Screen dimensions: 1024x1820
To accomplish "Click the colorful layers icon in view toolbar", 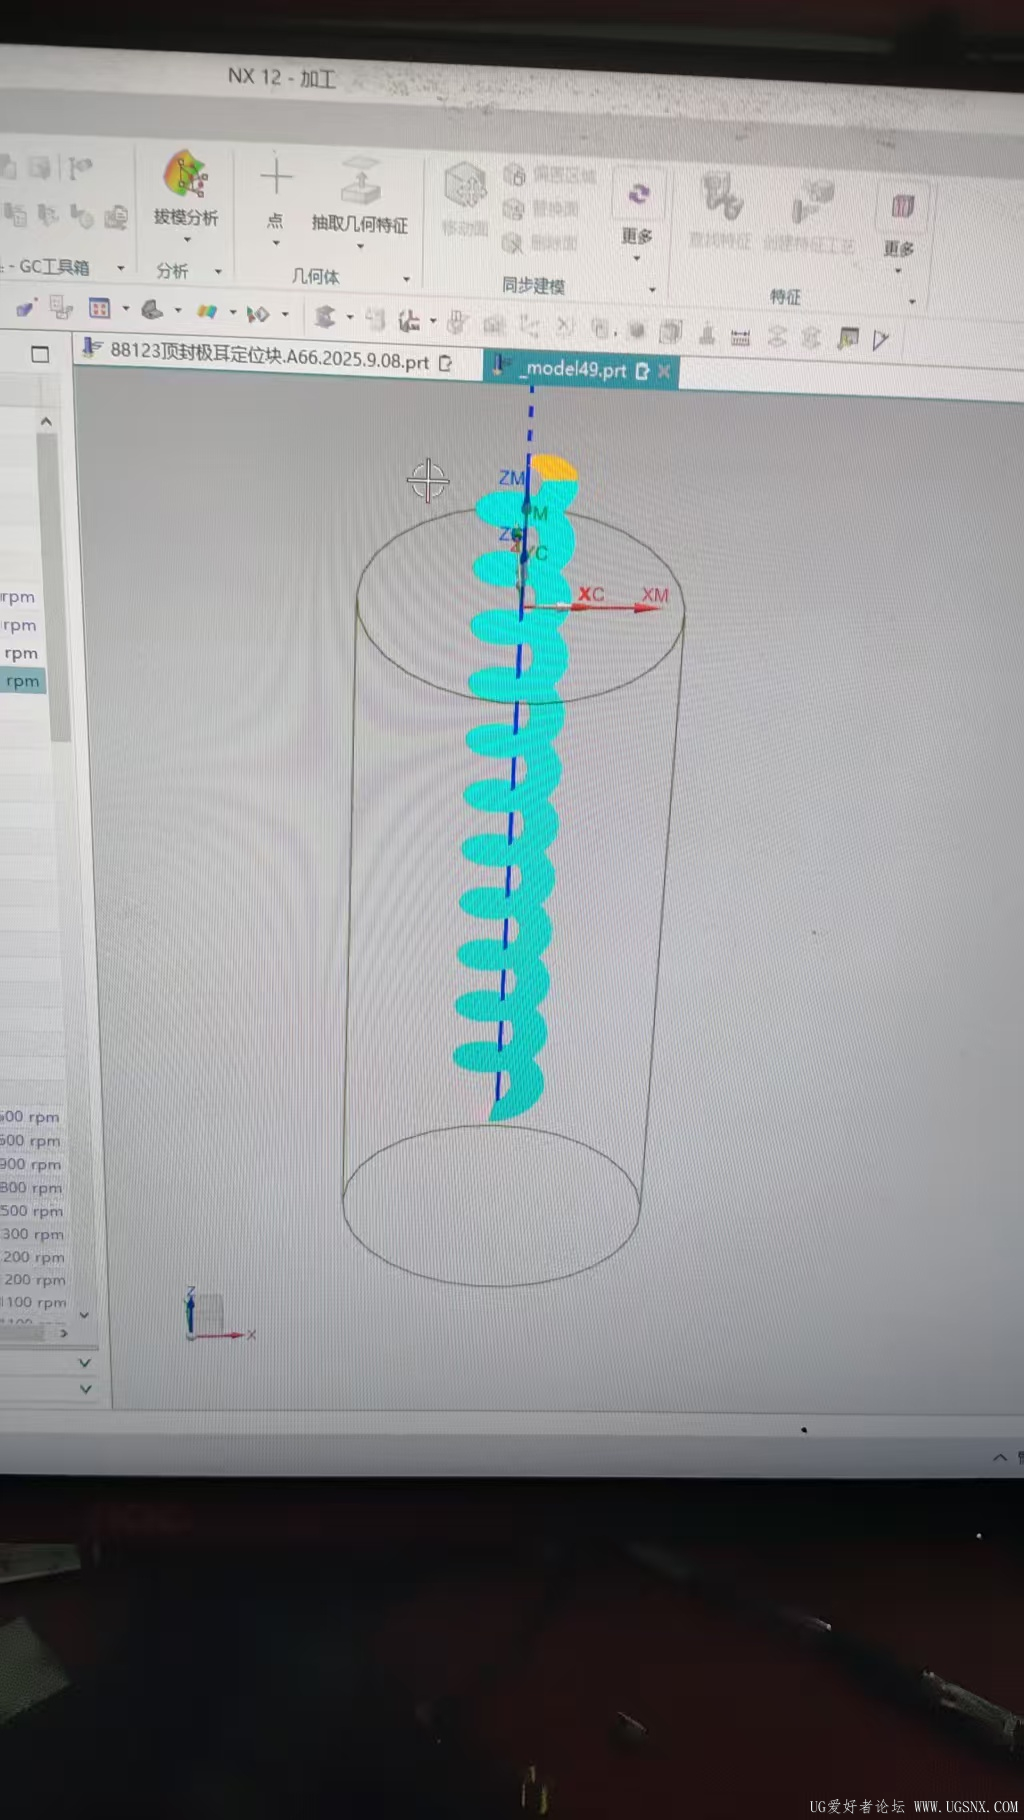I will (x=207, y=312).
